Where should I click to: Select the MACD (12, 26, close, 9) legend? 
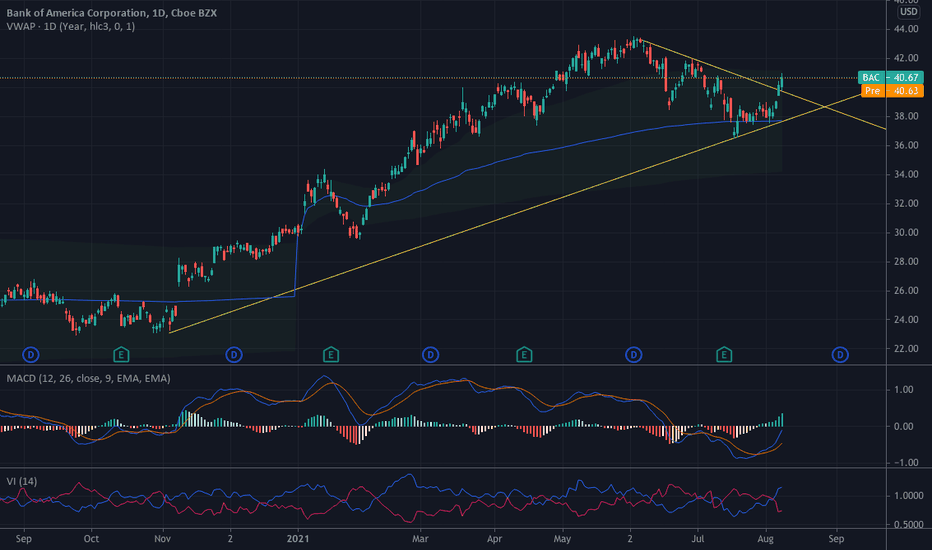click(89, 378)
